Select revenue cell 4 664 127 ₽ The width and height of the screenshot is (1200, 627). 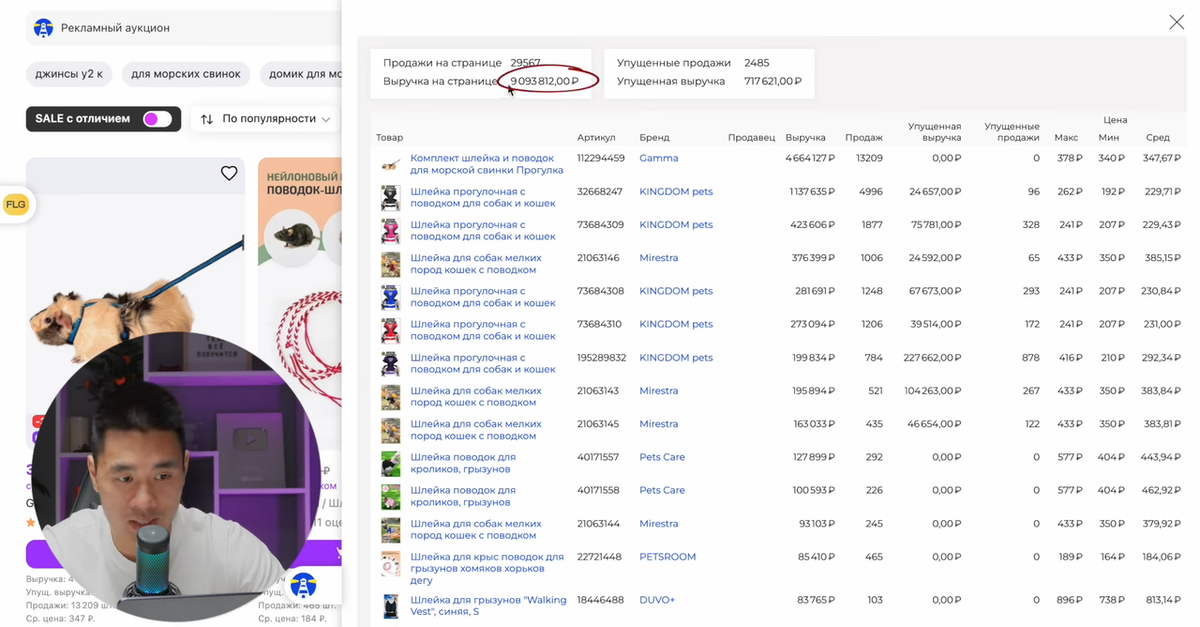(810, 158)
